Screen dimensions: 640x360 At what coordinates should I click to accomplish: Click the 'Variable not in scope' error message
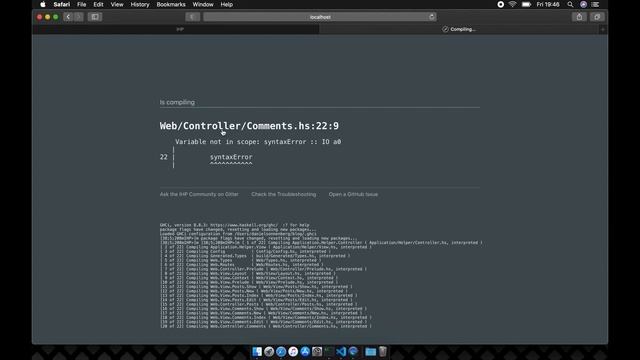click(258, 142)
